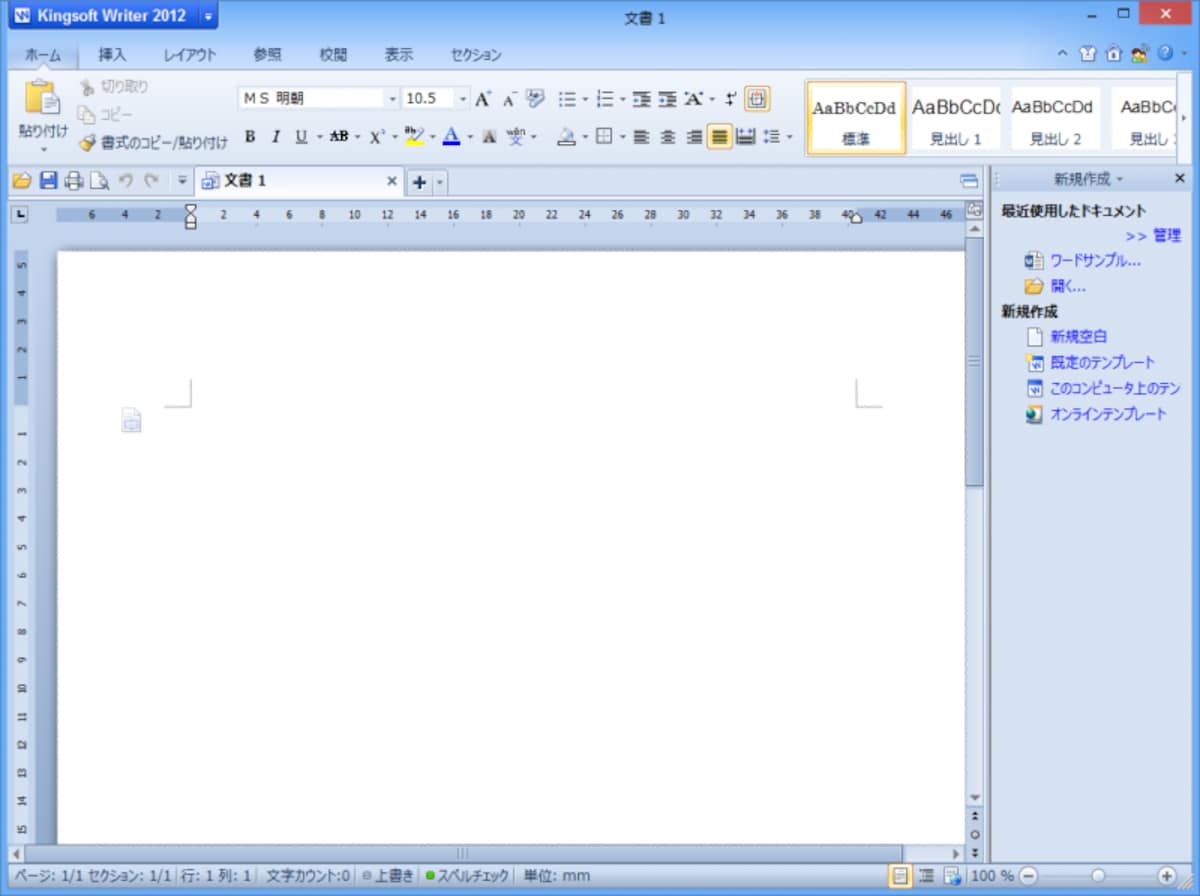The width and height of the screenshot is (1200, 896).
Task: Click the open folder icon in quick toolbar
Action: [22, 181]
